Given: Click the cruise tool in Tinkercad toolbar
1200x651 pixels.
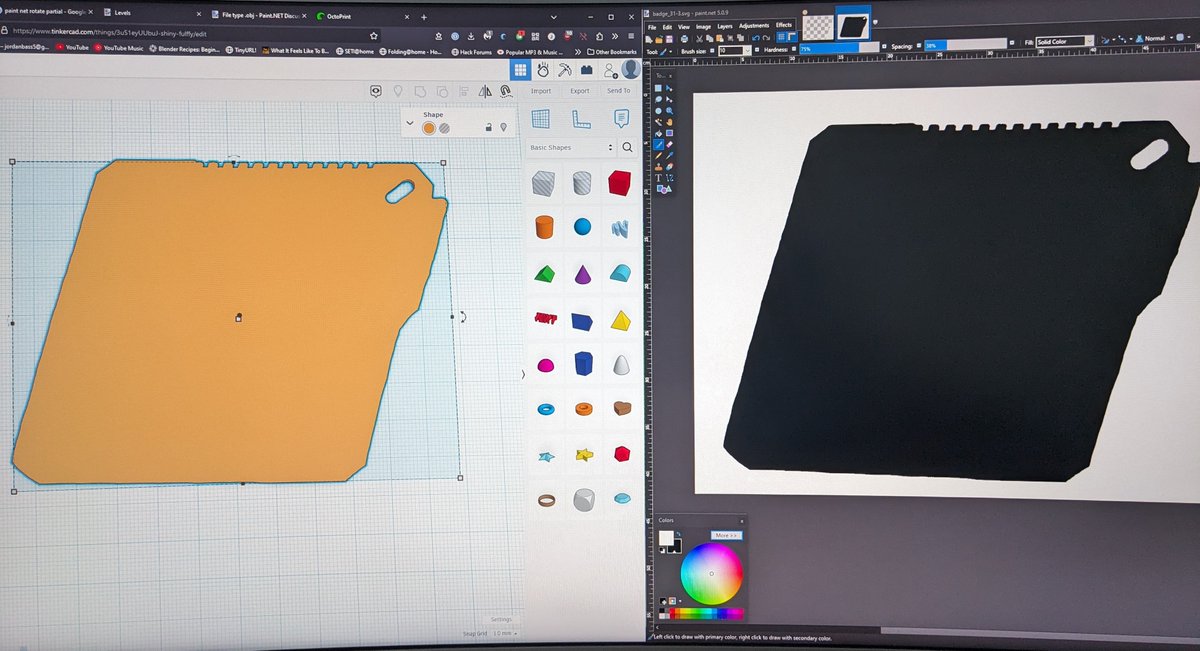Looking at the screenshot, I should tap(506, 91).
